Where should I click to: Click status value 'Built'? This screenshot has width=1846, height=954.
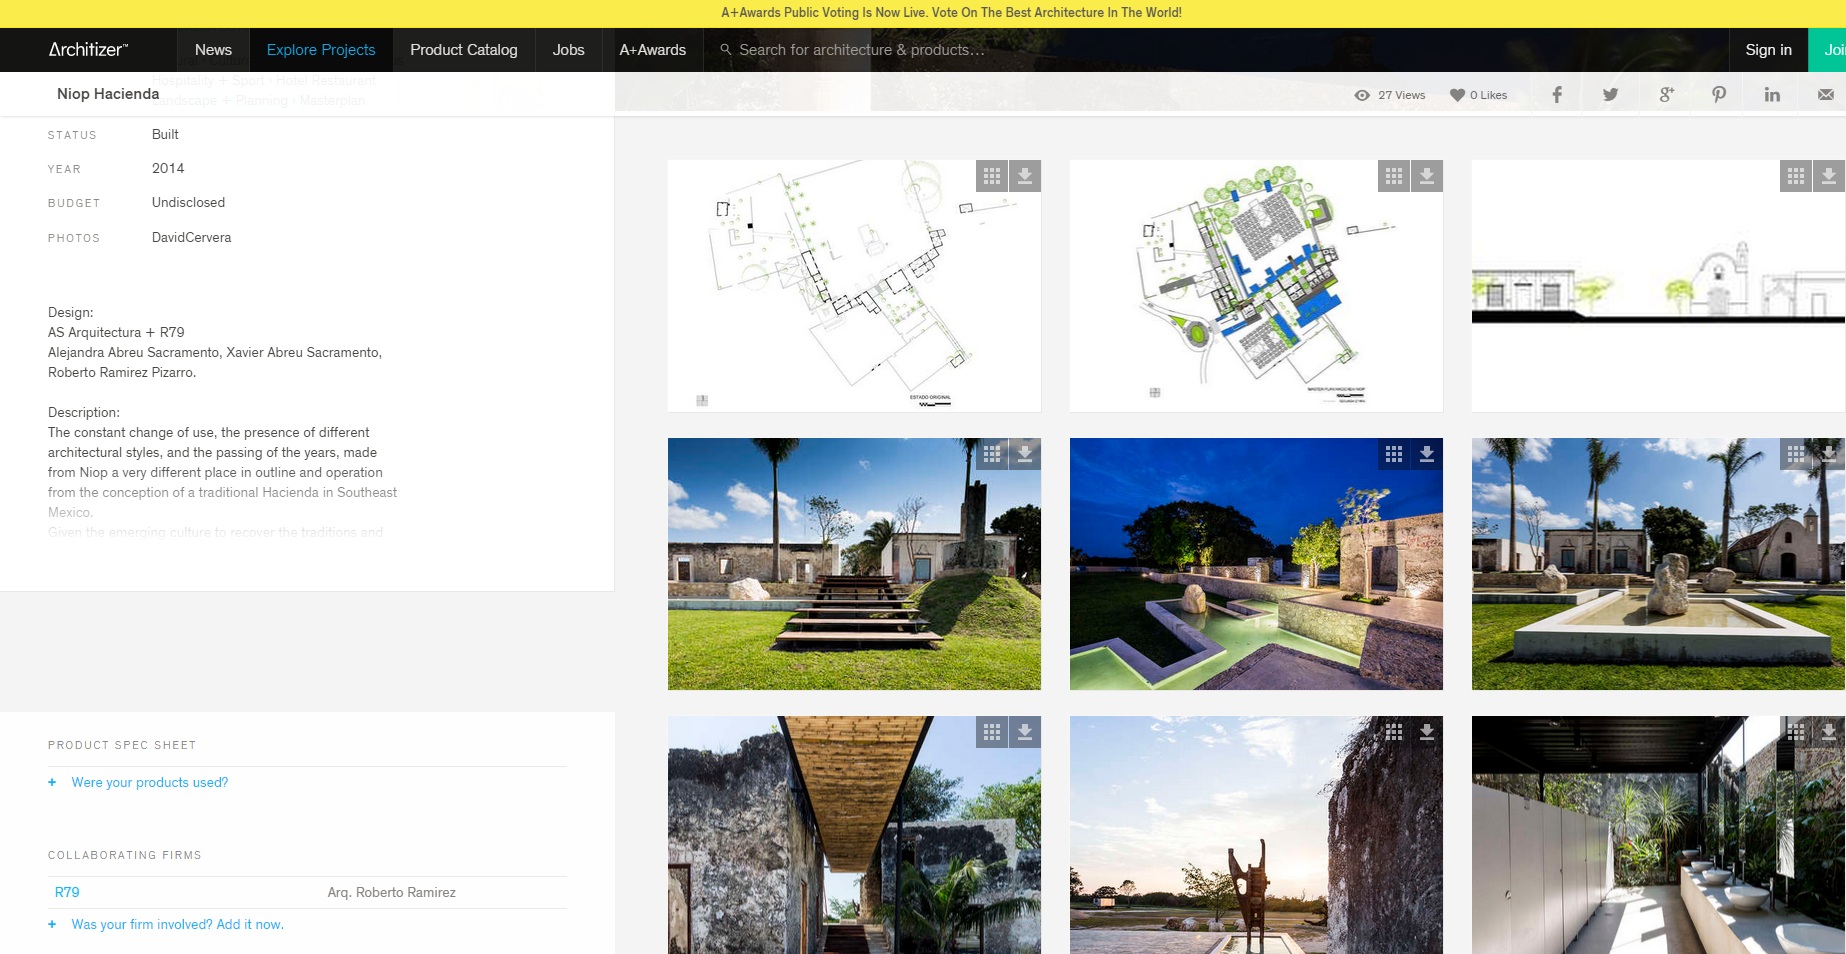165,134
